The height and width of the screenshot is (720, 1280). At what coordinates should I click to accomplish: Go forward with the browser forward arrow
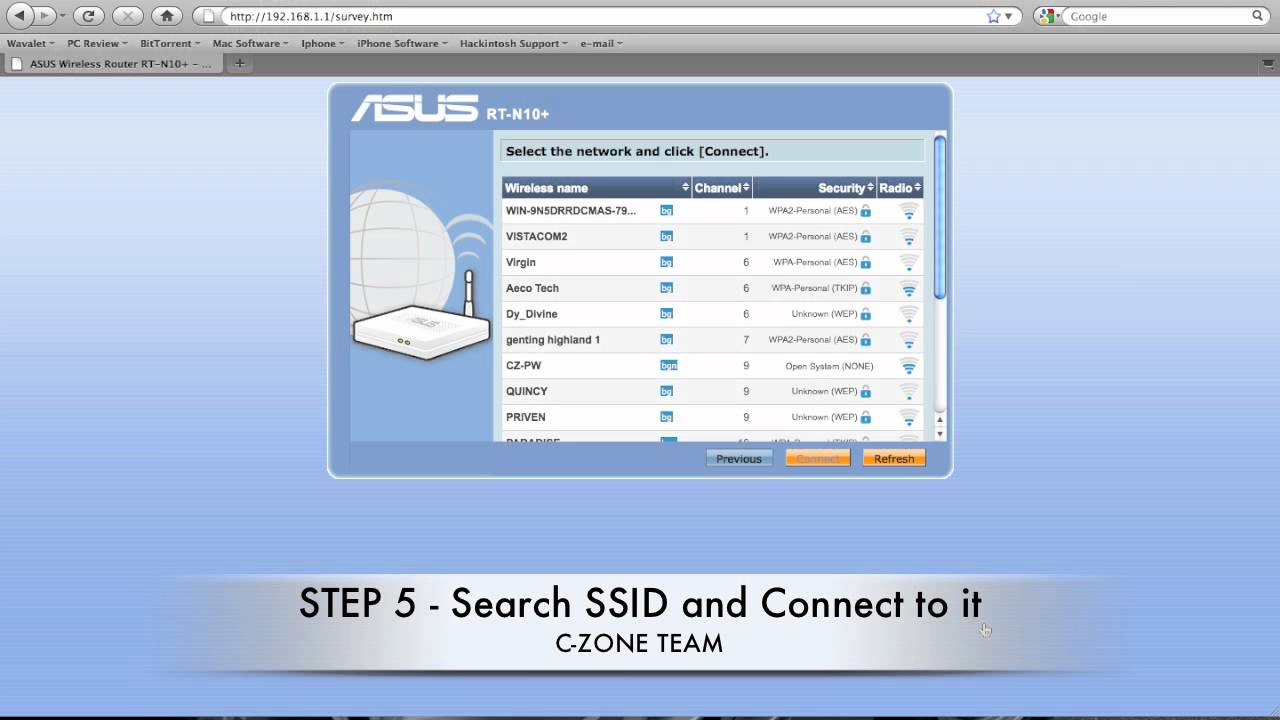point(43,16)
